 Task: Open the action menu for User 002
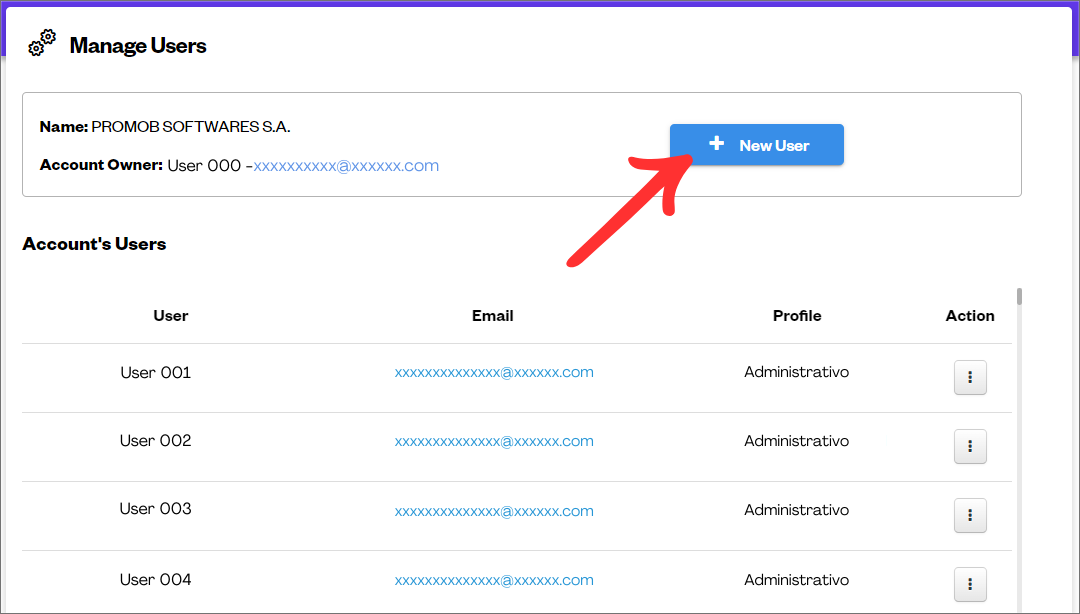[x=970, y=447]
